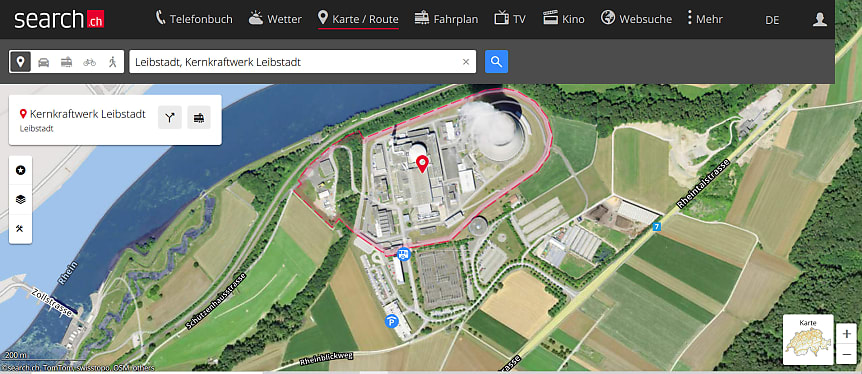Click the red location pin on the map

[x=422, y=164]
